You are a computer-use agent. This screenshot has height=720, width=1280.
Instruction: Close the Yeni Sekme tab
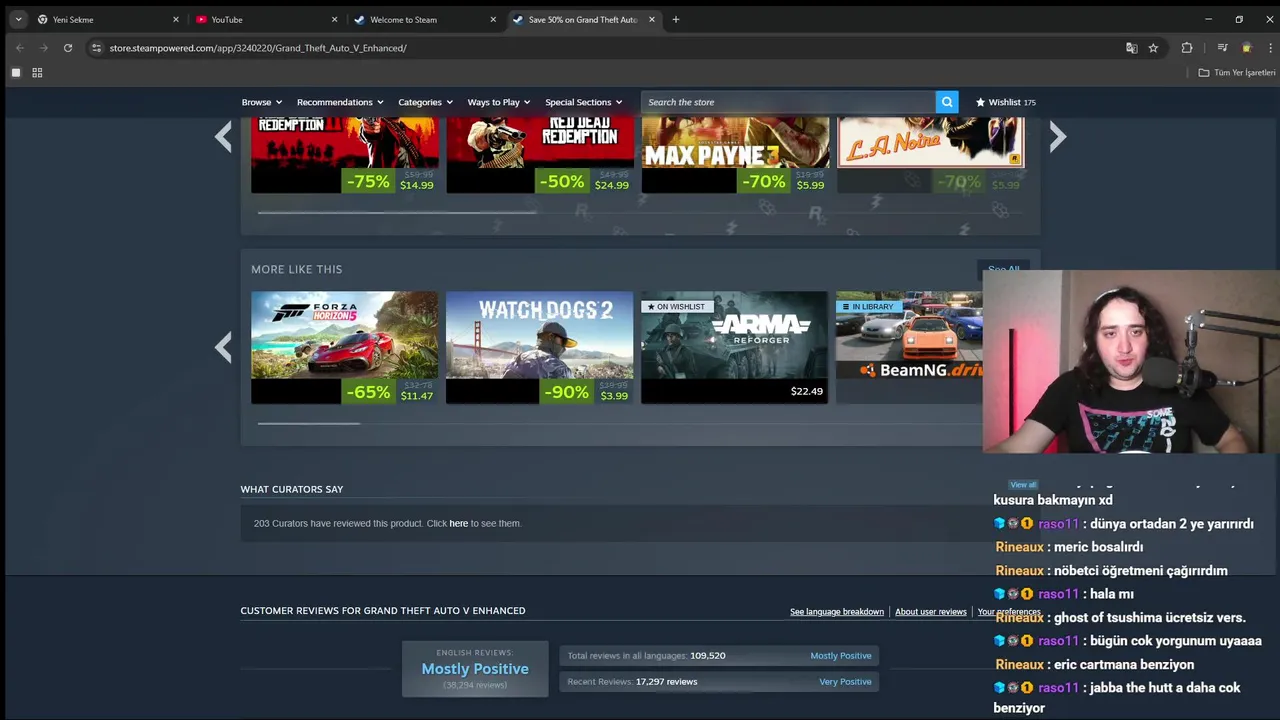click(x=176, y=19)
